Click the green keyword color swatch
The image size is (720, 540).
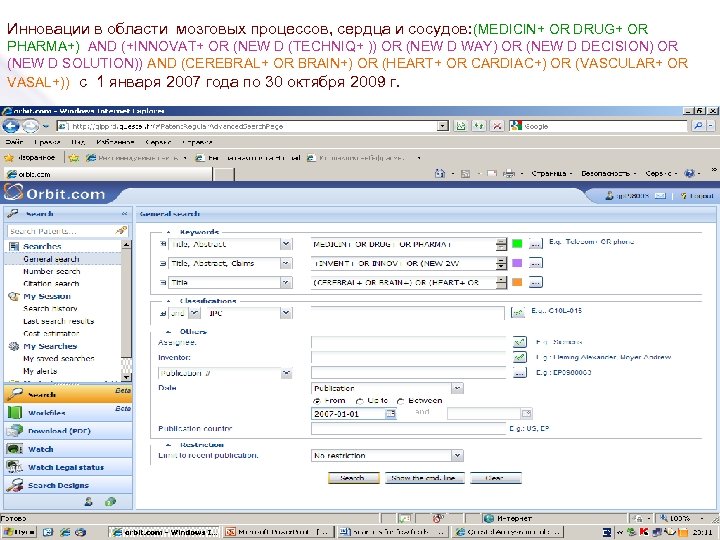click(x=517, y=244)
